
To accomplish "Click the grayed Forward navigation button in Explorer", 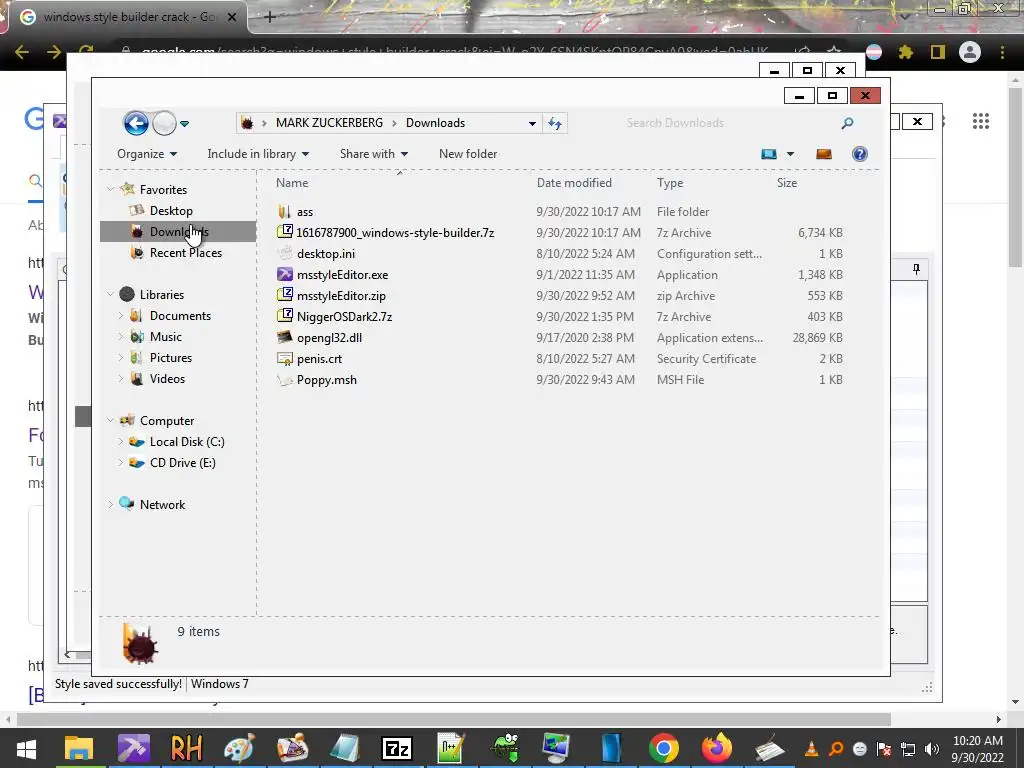I will point(164,123).
